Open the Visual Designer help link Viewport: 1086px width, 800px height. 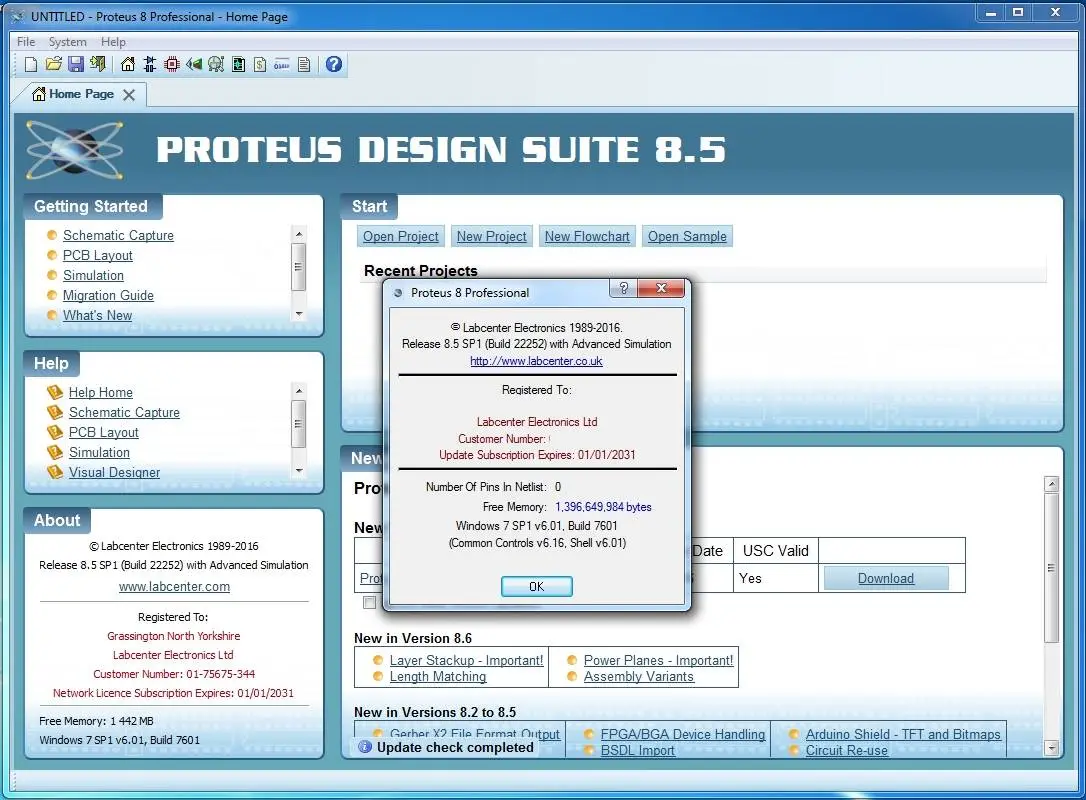pyautogui.click(x=114, y=472)
